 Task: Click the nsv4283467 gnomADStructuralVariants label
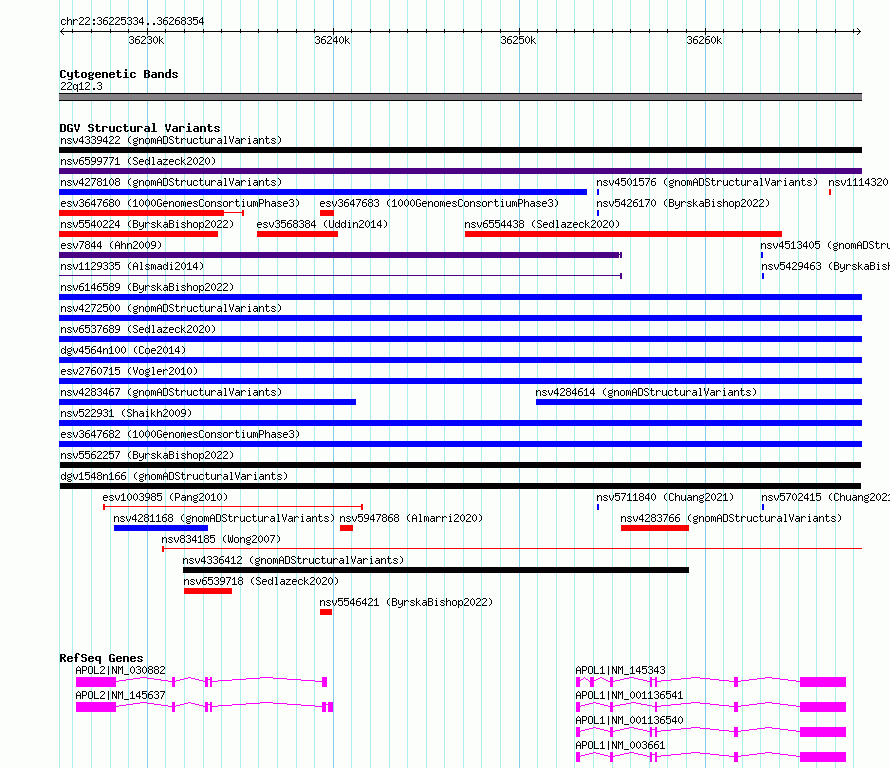click(171, 392)
